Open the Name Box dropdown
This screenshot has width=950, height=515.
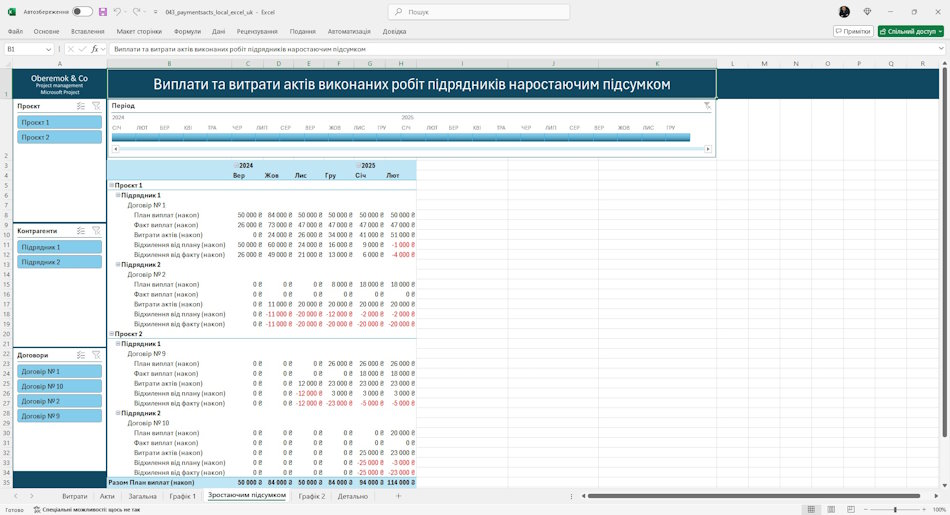(x=48, y=49)
